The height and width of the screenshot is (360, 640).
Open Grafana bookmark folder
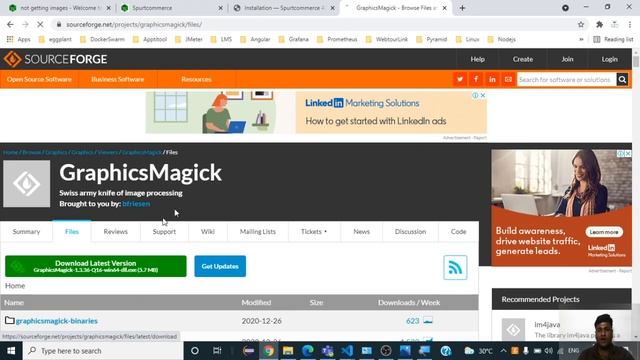tap(294, 39)
